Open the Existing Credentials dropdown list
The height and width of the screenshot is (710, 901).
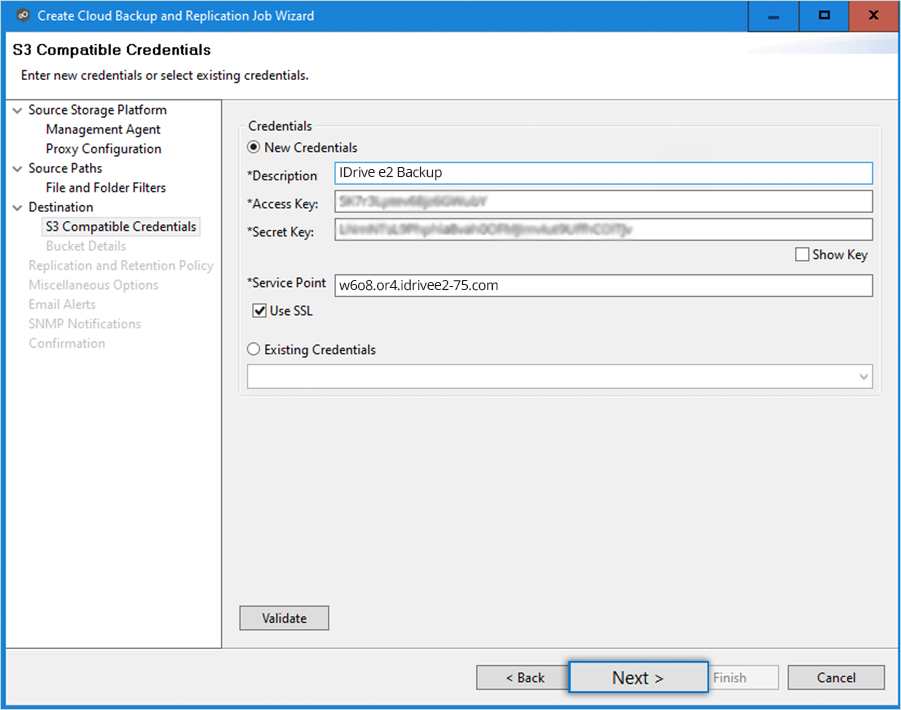(x=863, y=376)
